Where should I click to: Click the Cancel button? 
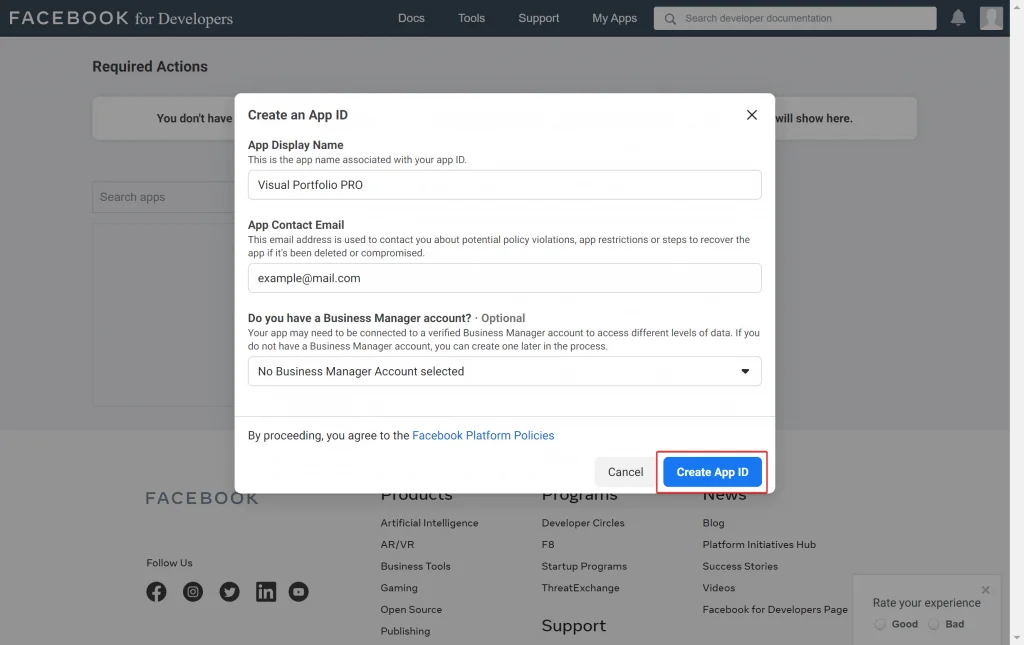[625, 472]
